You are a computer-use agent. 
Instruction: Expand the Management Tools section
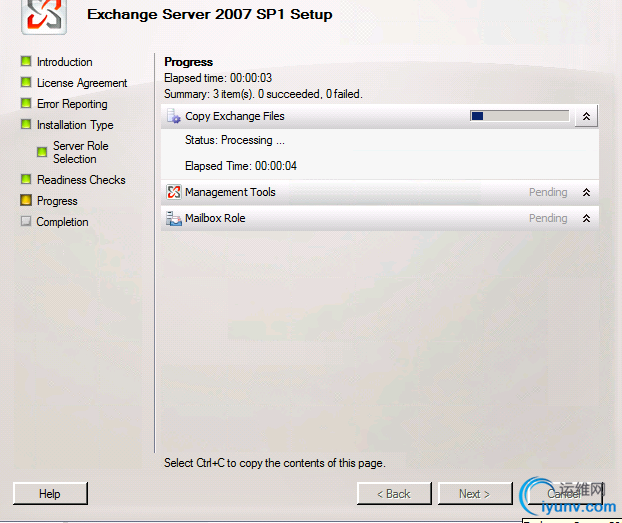[586, 192]
